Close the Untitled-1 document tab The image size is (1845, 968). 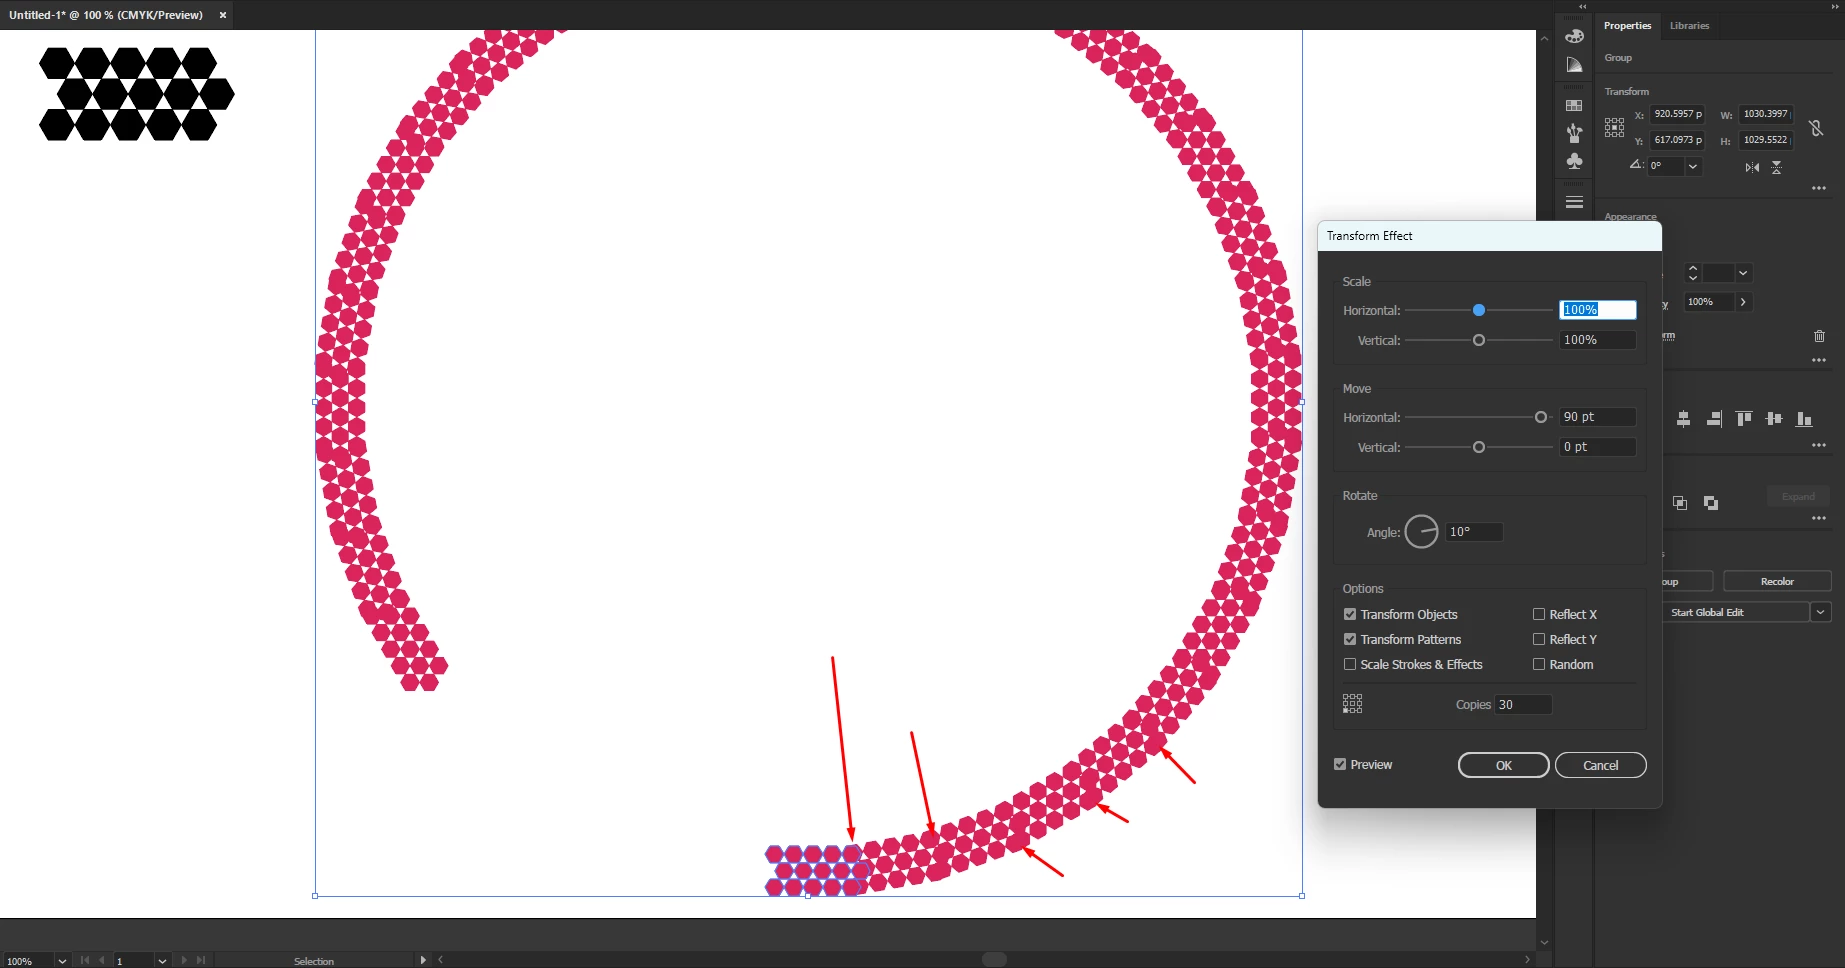223,15
